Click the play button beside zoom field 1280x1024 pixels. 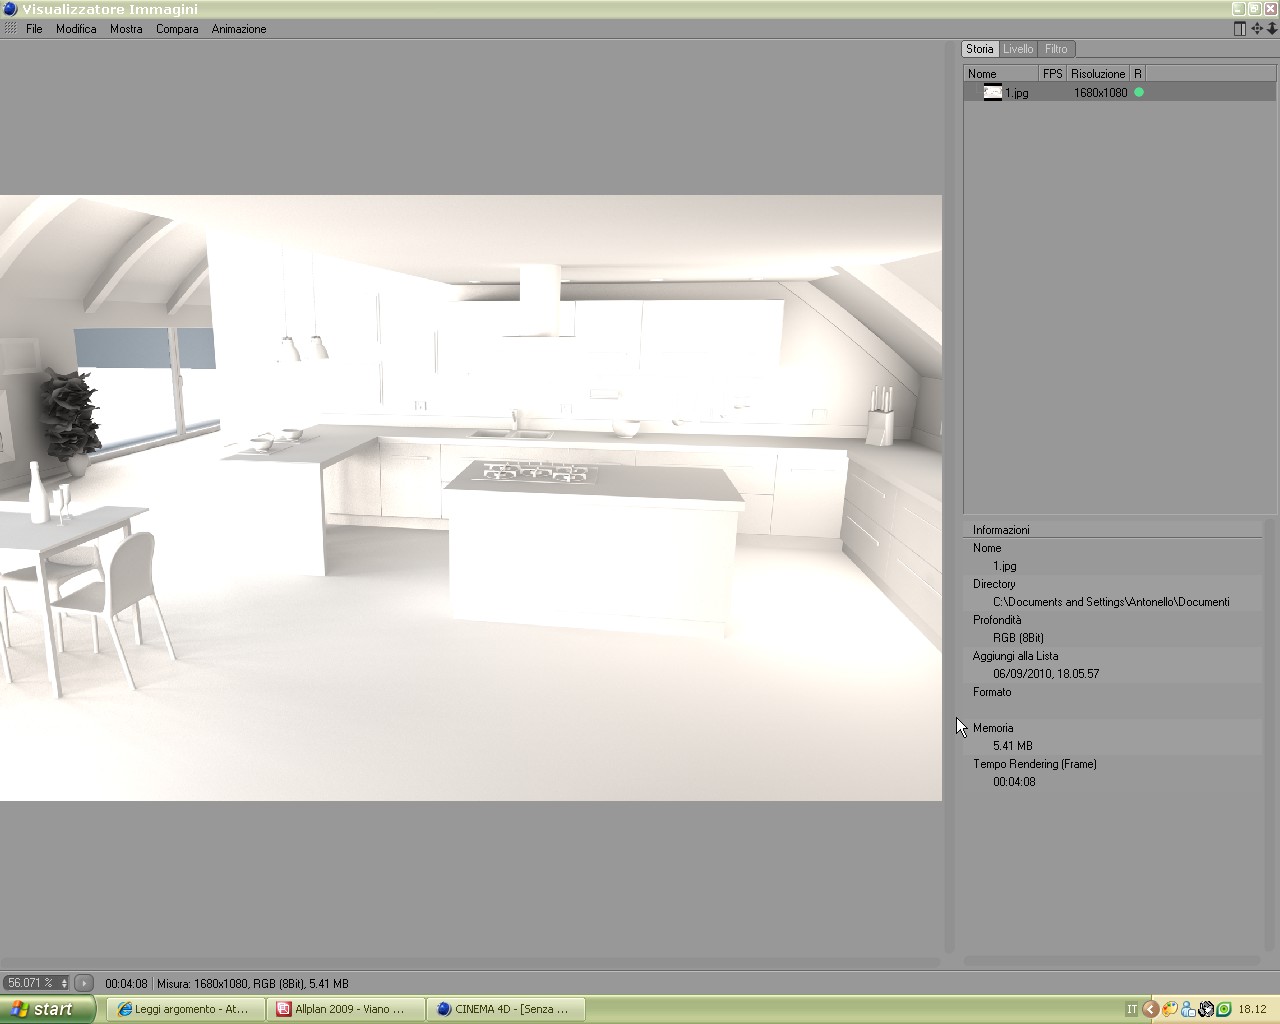[84, 983]
